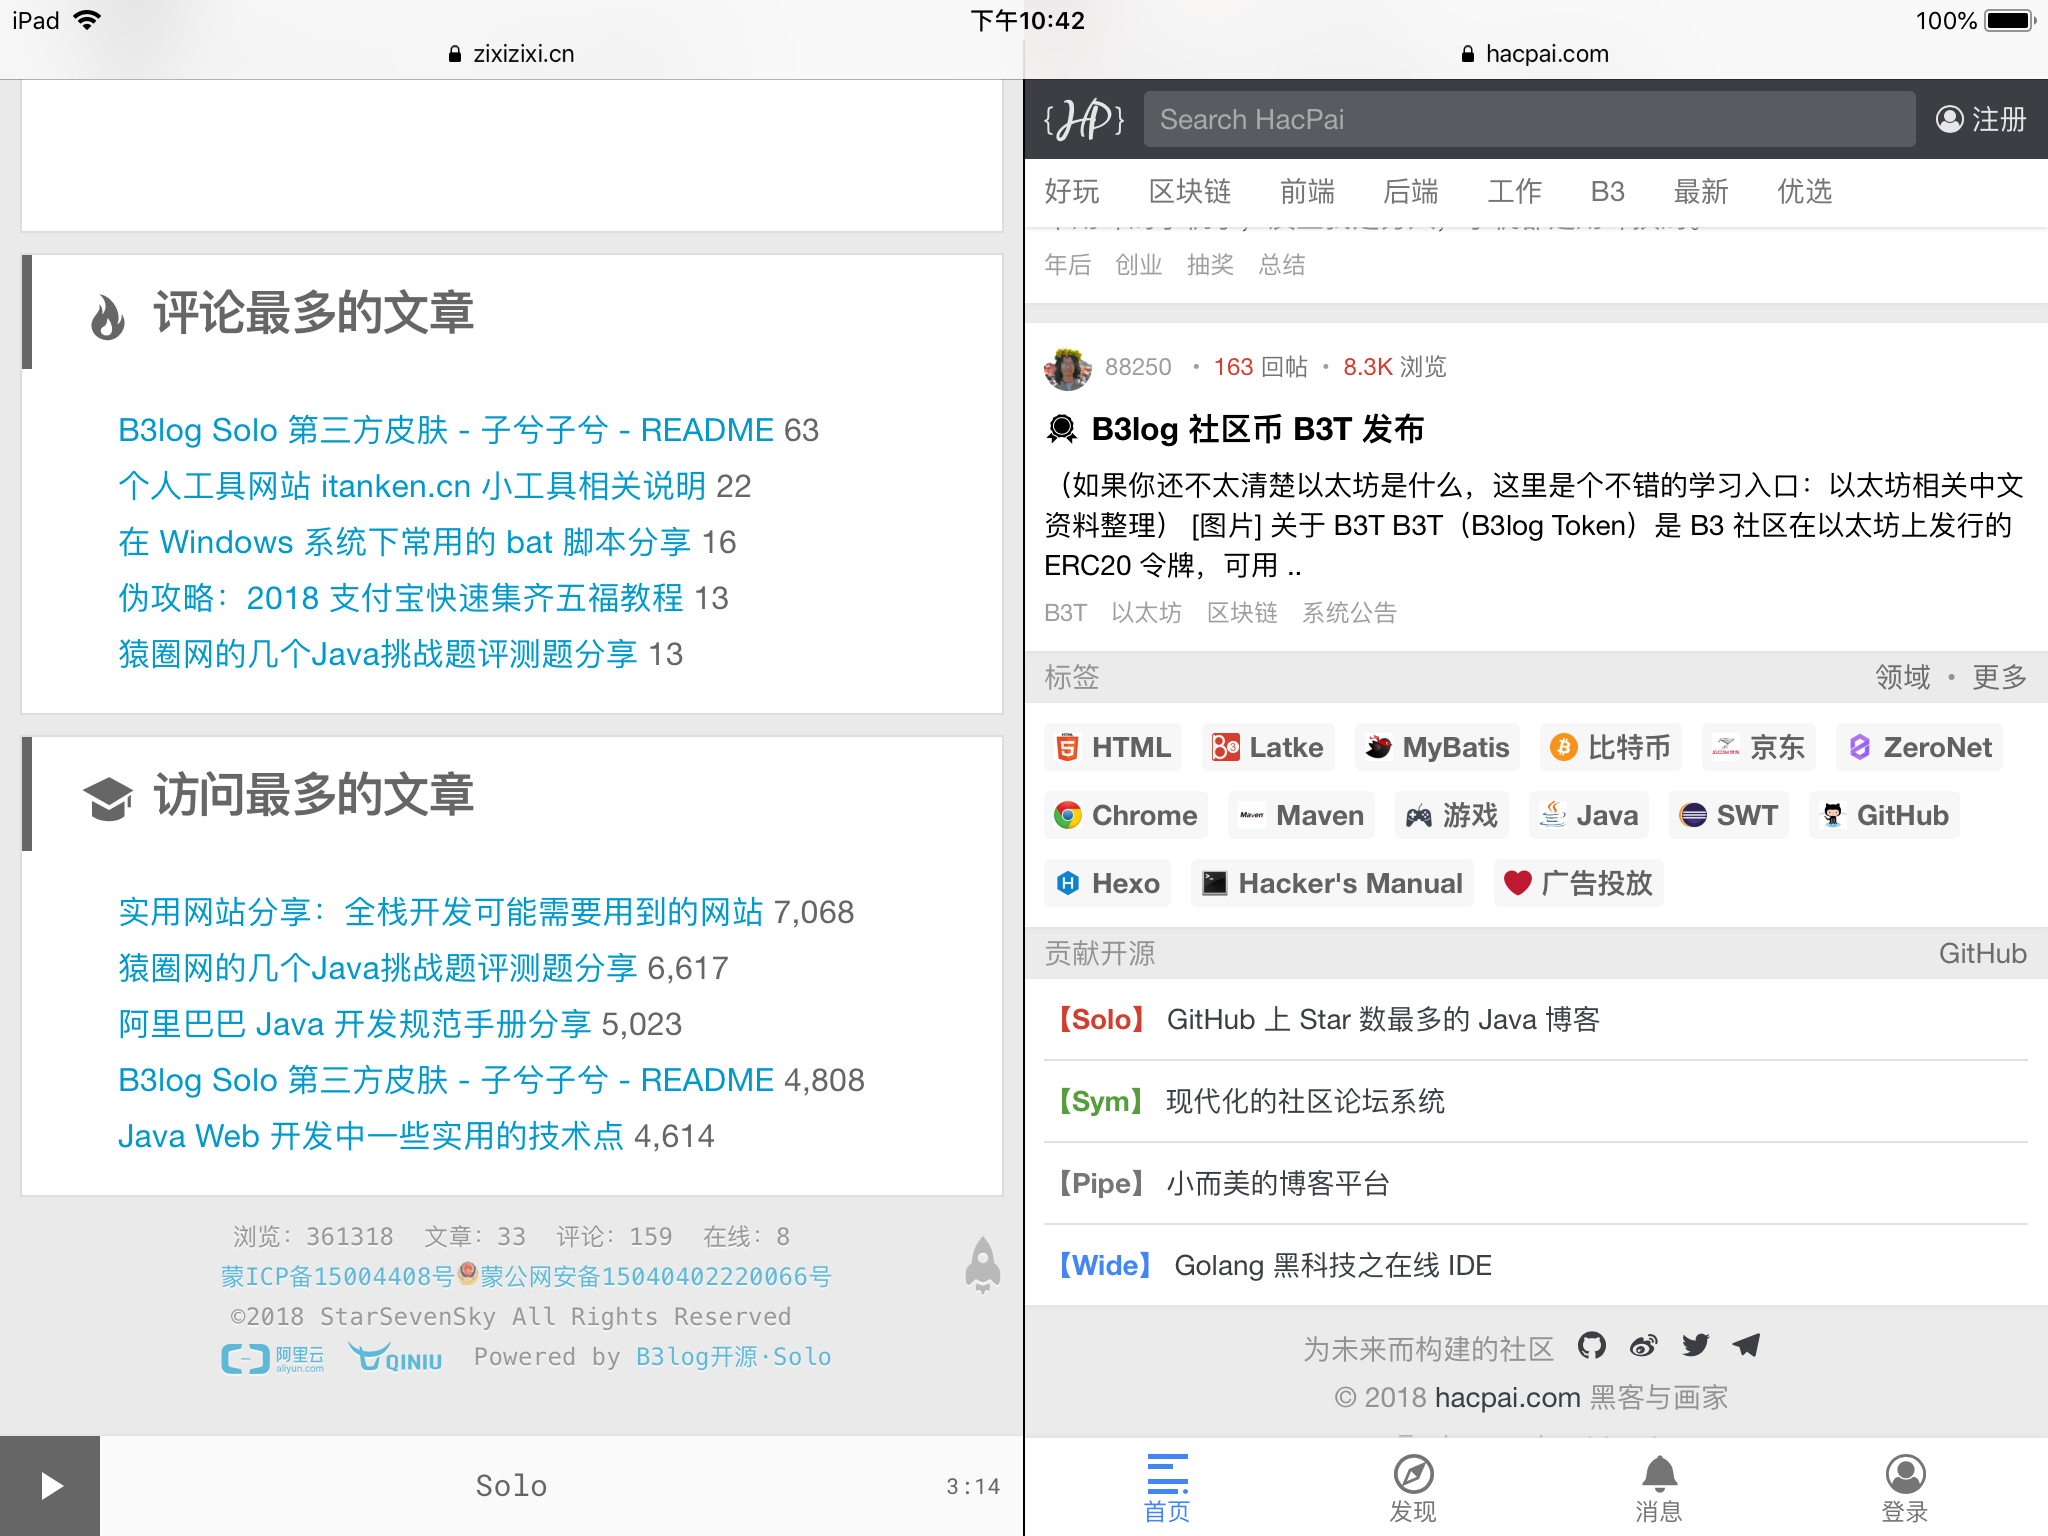Open 更多 tags link

point(1998,678)
